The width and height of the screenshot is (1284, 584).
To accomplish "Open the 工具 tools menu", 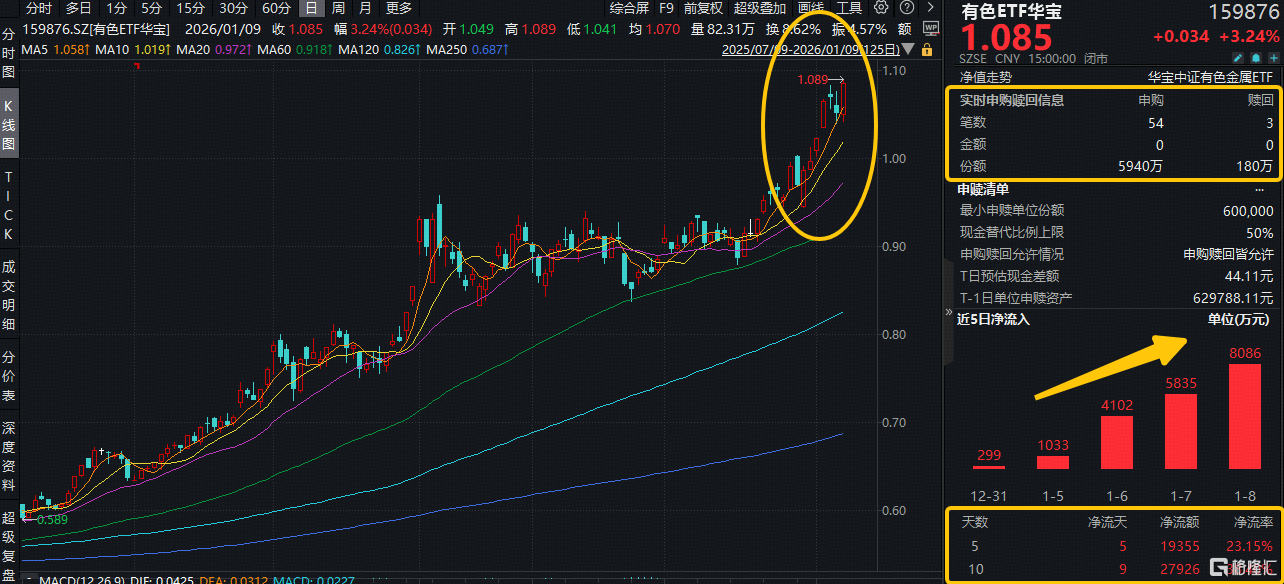I will coord(849,8).
